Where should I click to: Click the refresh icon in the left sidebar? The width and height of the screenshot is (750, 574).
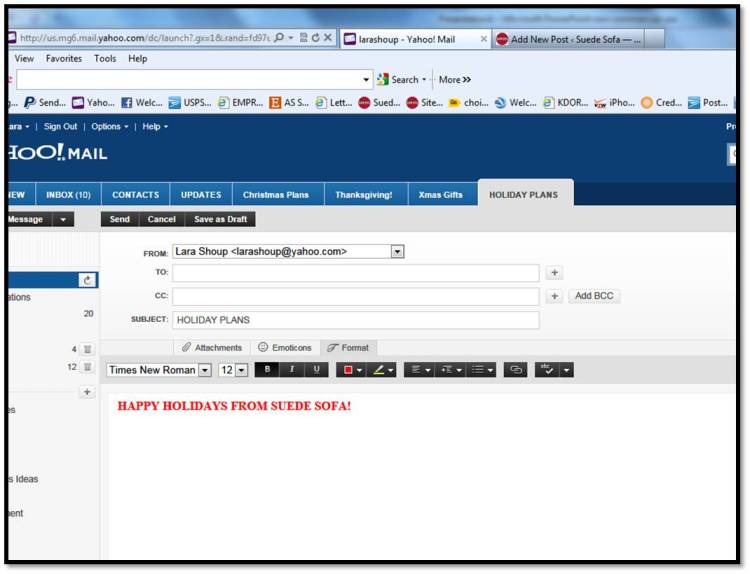pyautogui.click(x=87, y=281)
